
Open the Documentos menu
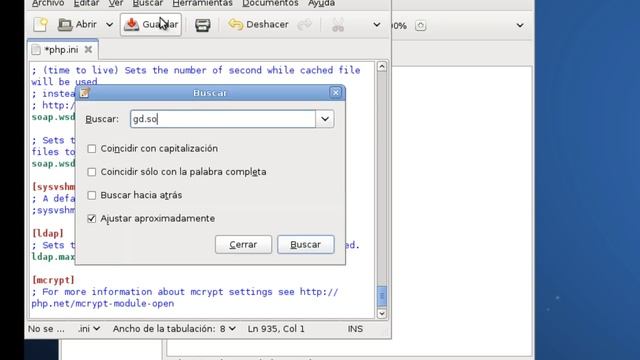270,3
